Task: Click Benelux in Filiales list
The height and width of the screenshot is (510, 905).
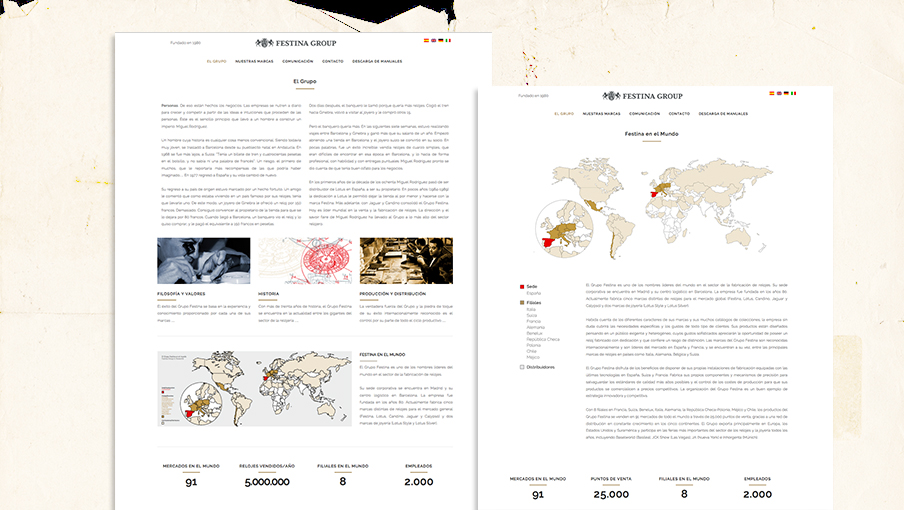Action: click(x=534, y=333)
